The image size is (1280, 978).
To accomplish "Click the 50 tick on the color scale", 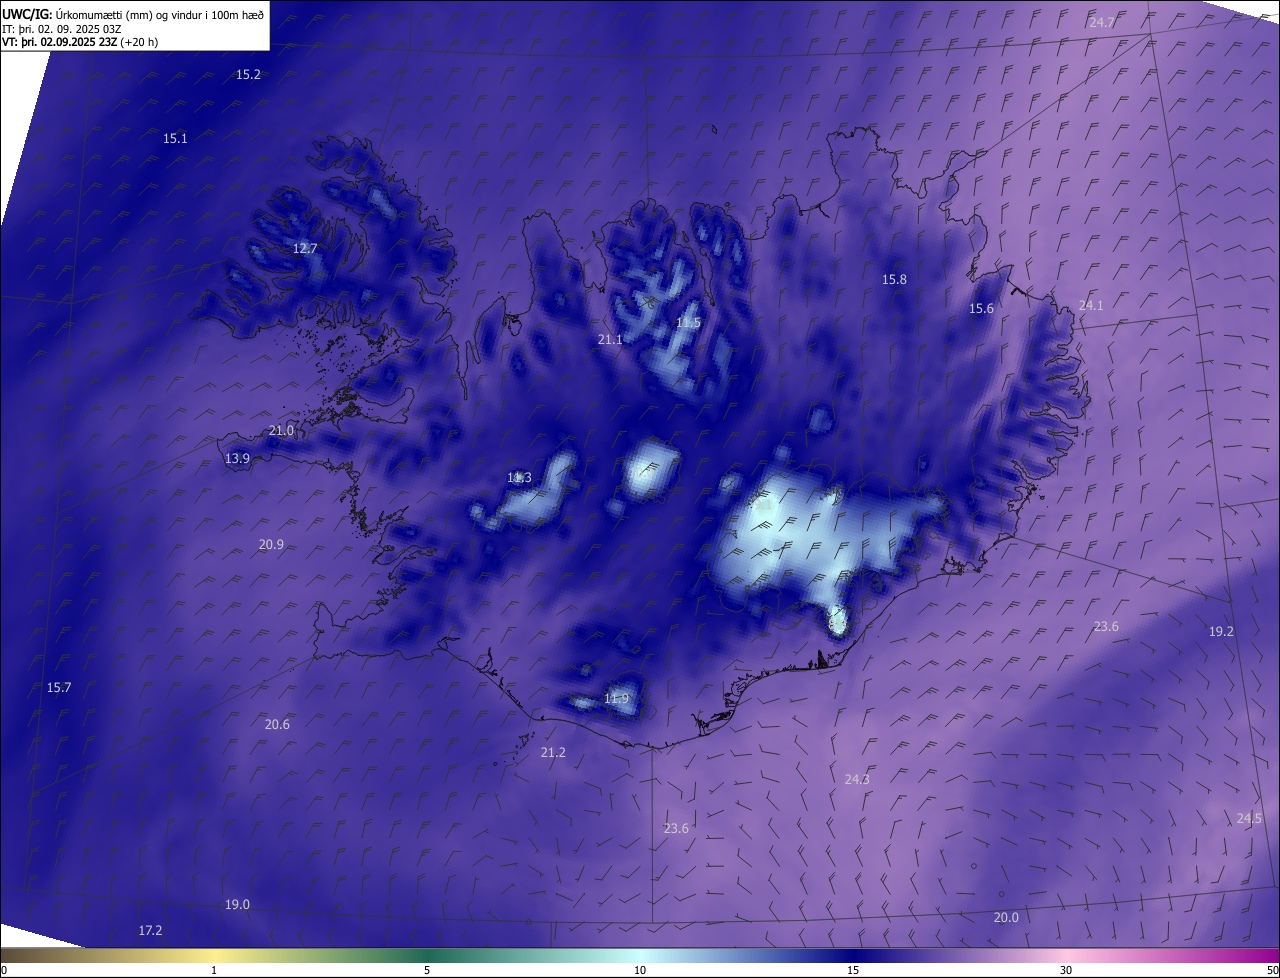I will pos(1272,971).
